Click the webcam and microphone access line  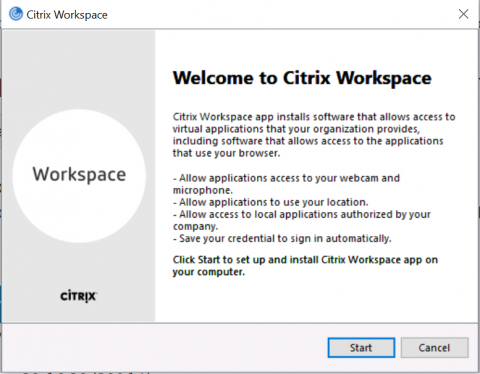click(x=286, y=184)
